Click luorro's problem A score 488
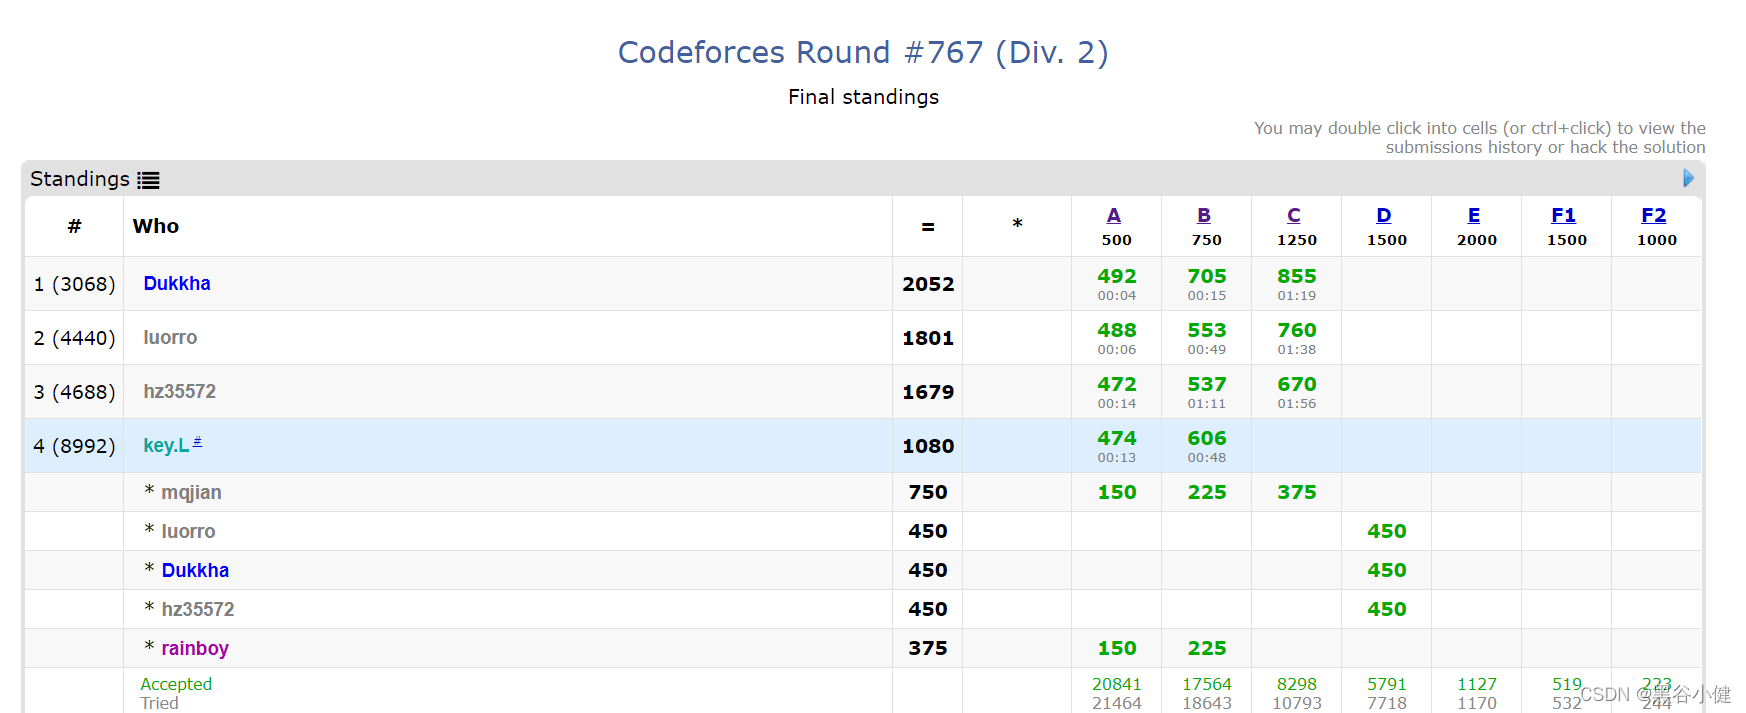 1117,330
